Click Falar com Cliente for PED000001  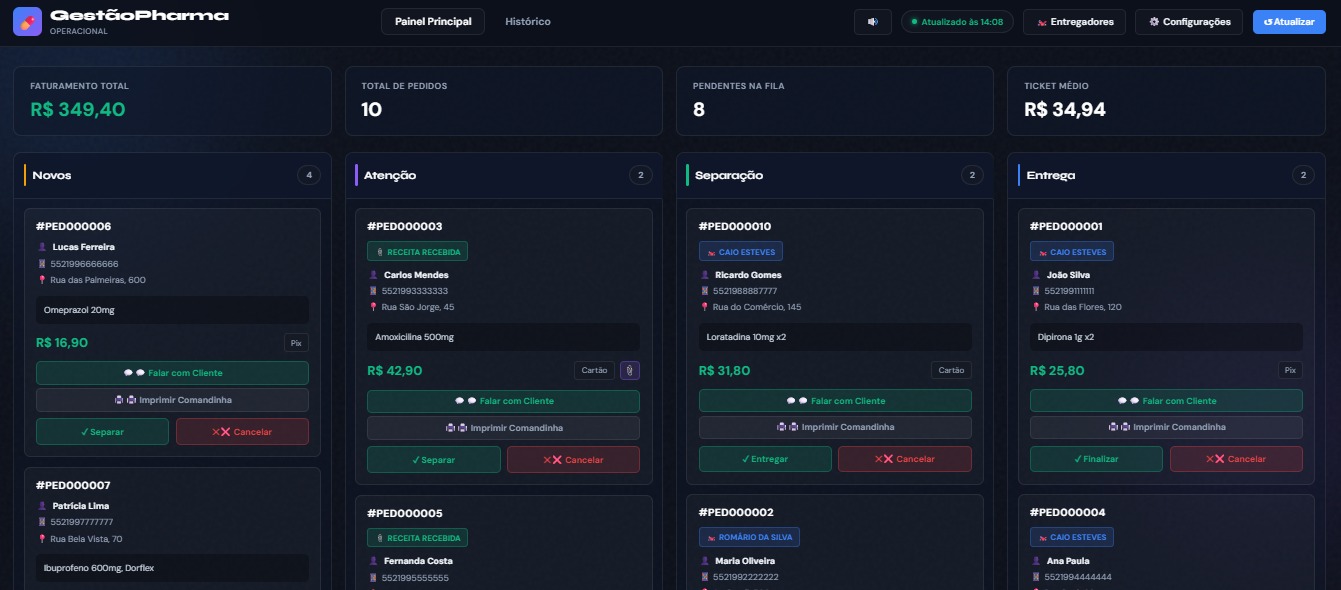[1166, 401]
